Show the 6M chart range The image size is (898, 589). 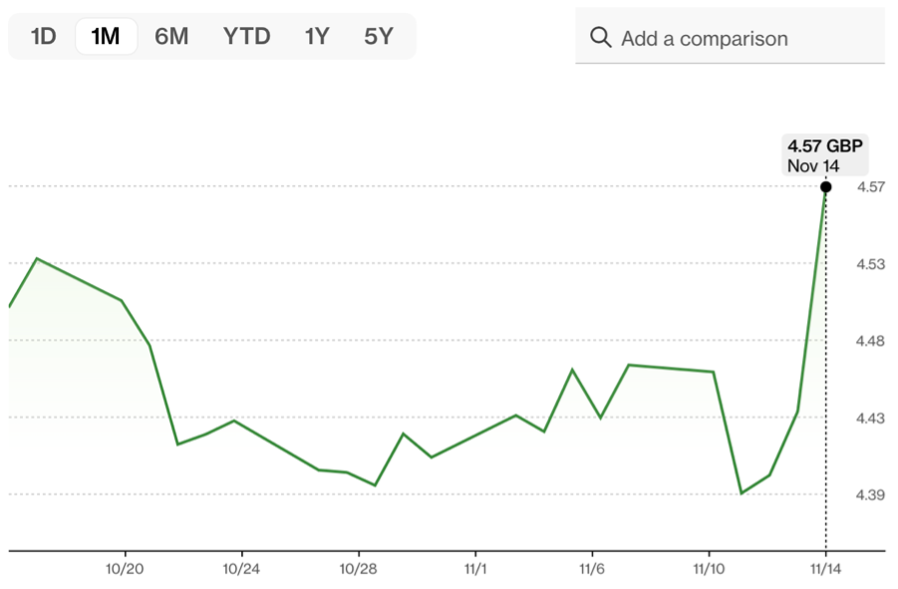(171, 37)
